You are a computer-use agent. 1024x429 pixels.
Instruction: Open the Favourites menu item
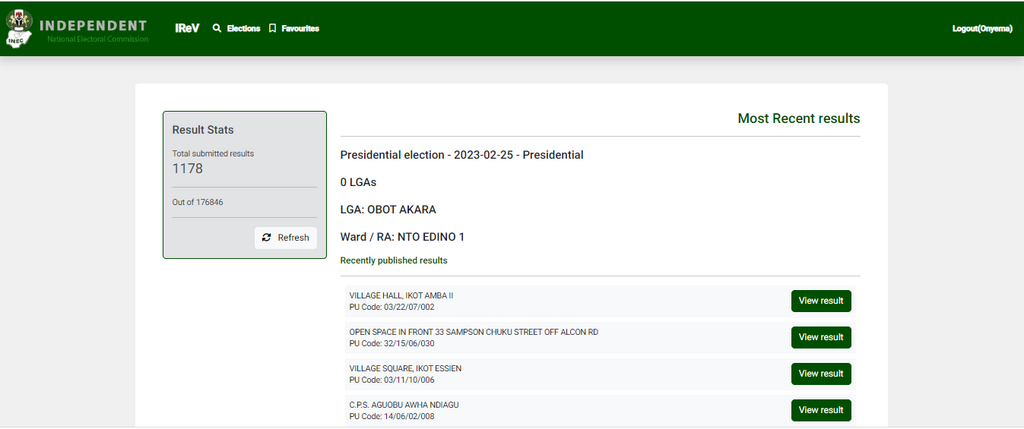click(x=300, y=29)
